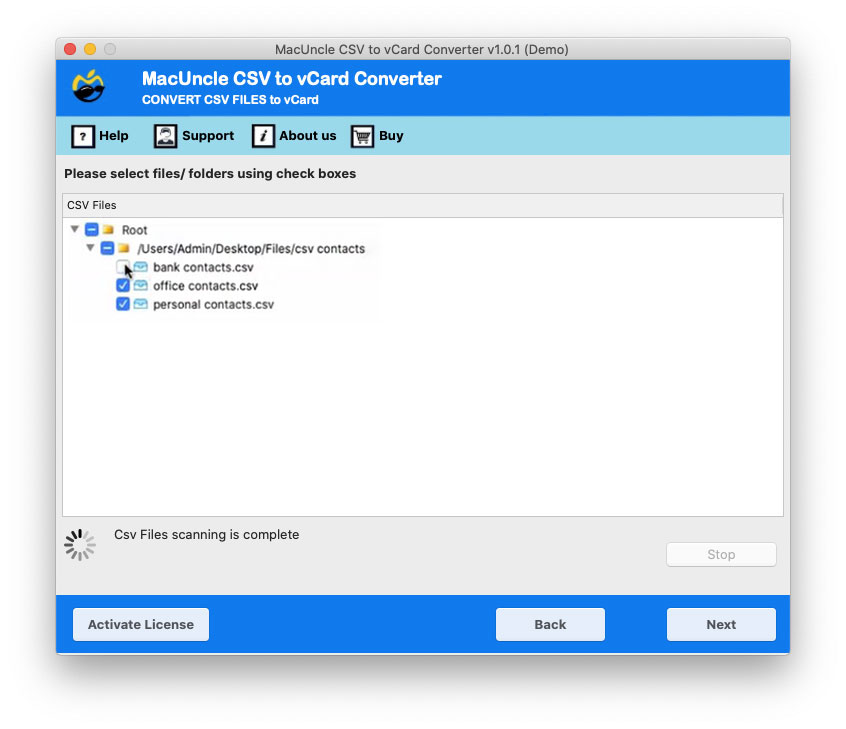
Task: Click the scanning spinner icon
Action: [80, 545]
